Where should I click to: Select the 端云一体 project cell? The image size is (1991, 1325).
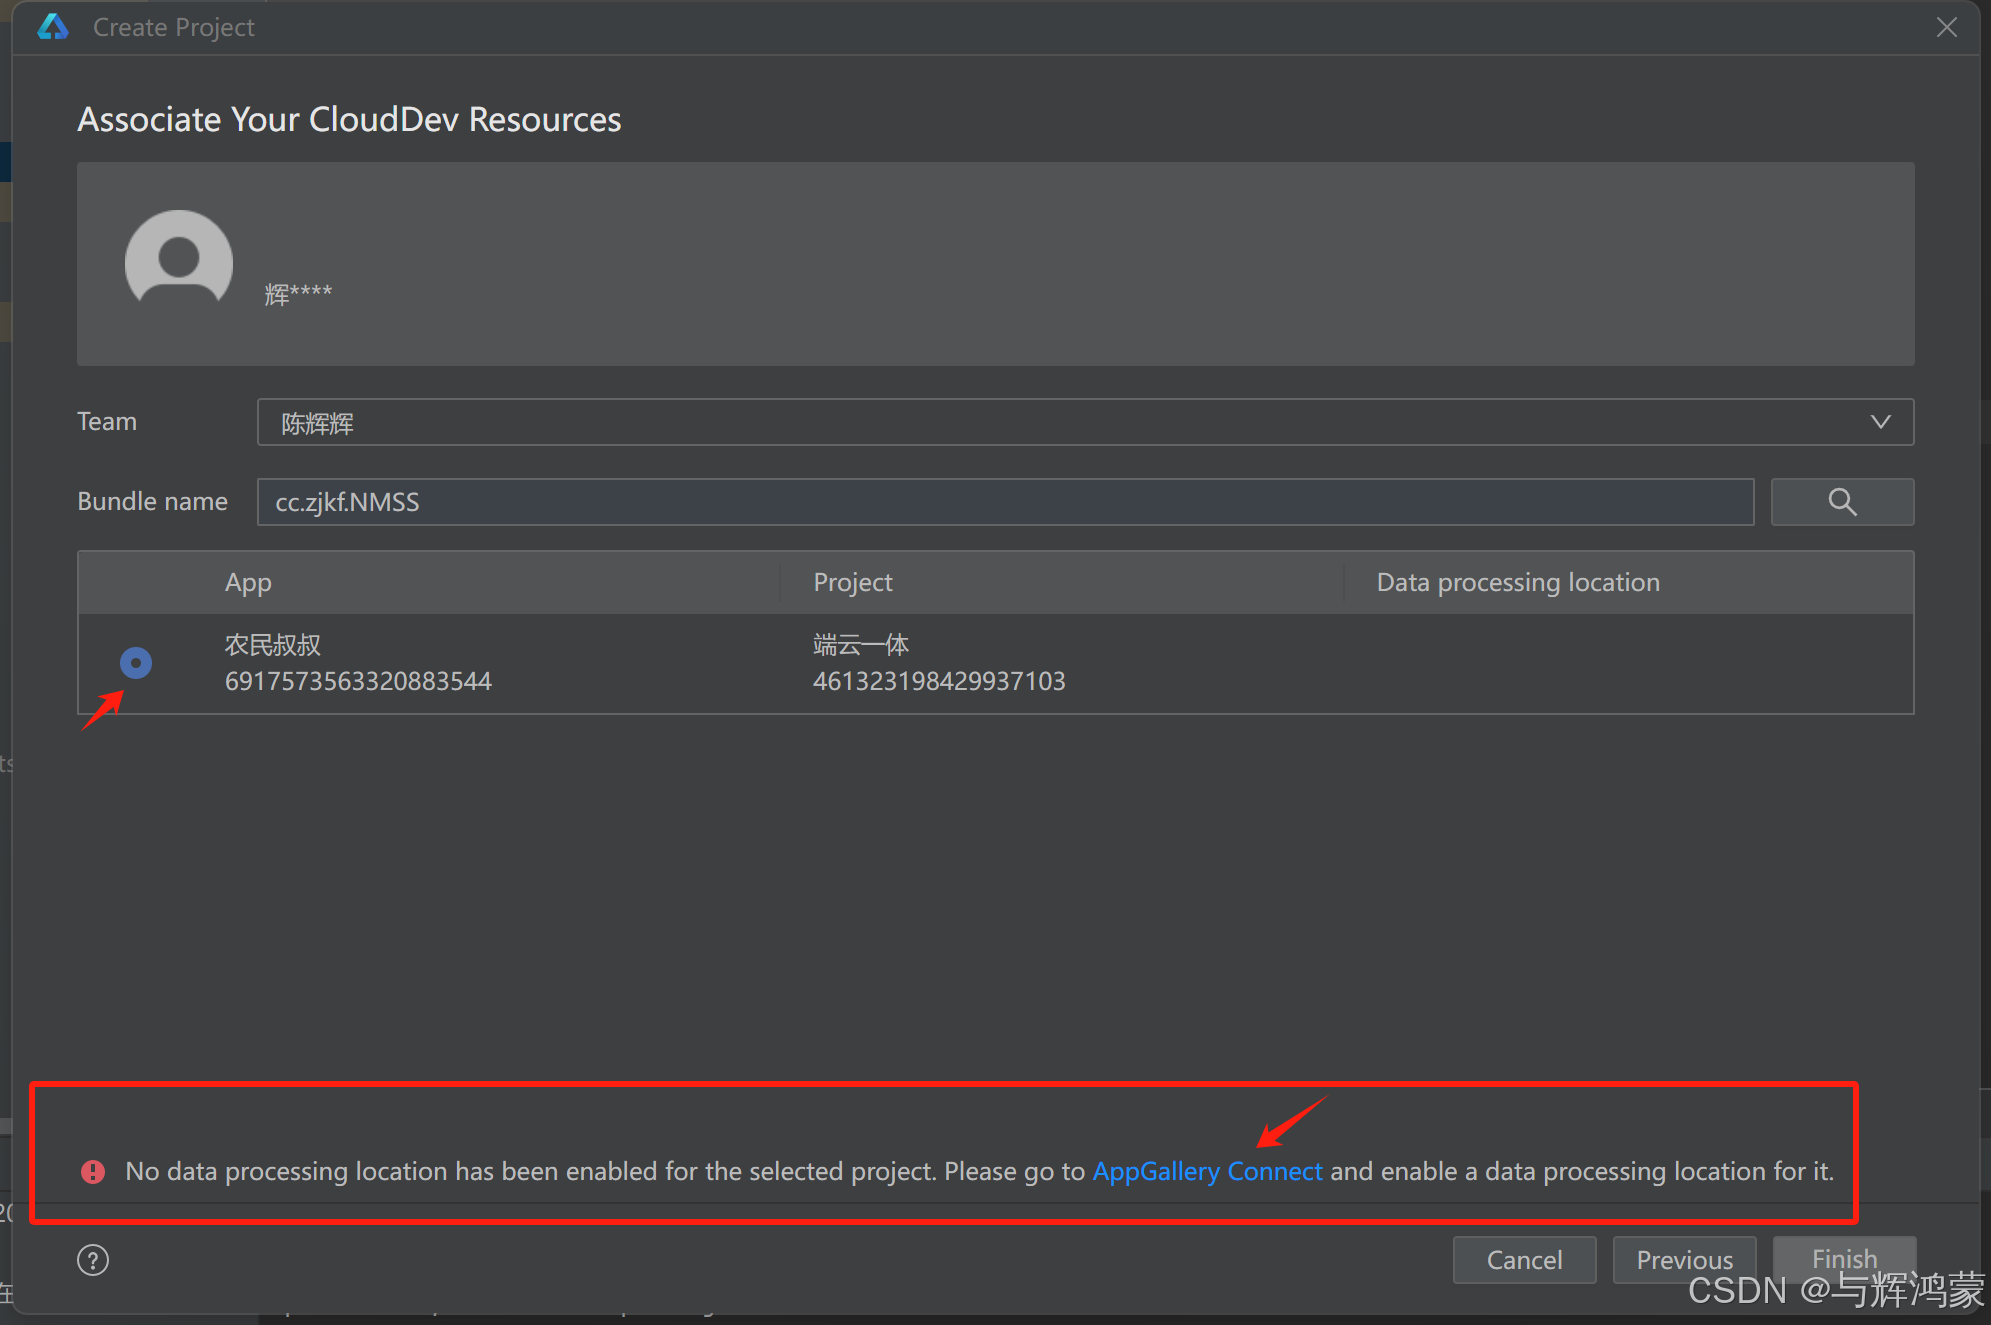tap(861, 645)
